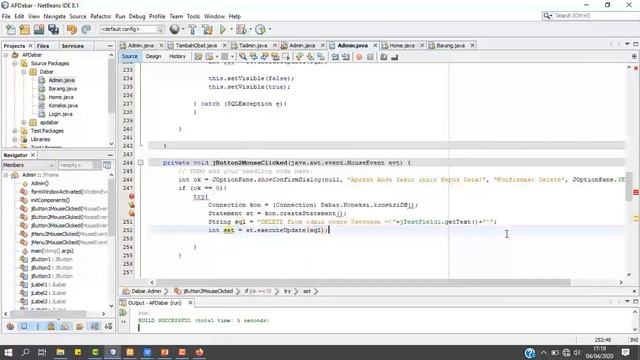The height and width of the screenshot is (360, 640).
Task: Switch to the Barang.java tab
Action: click(x=450, y=45)
